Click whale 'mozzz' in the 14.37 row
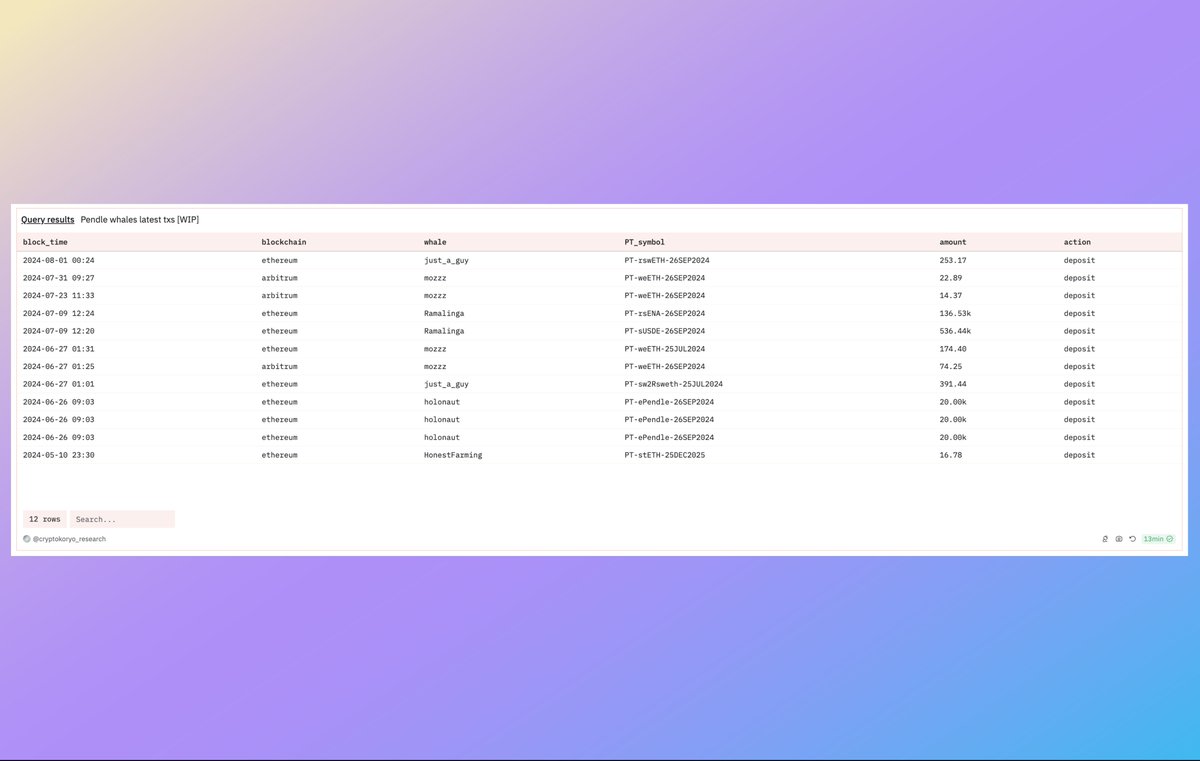1200x761 pixels. tap(435, 296)
